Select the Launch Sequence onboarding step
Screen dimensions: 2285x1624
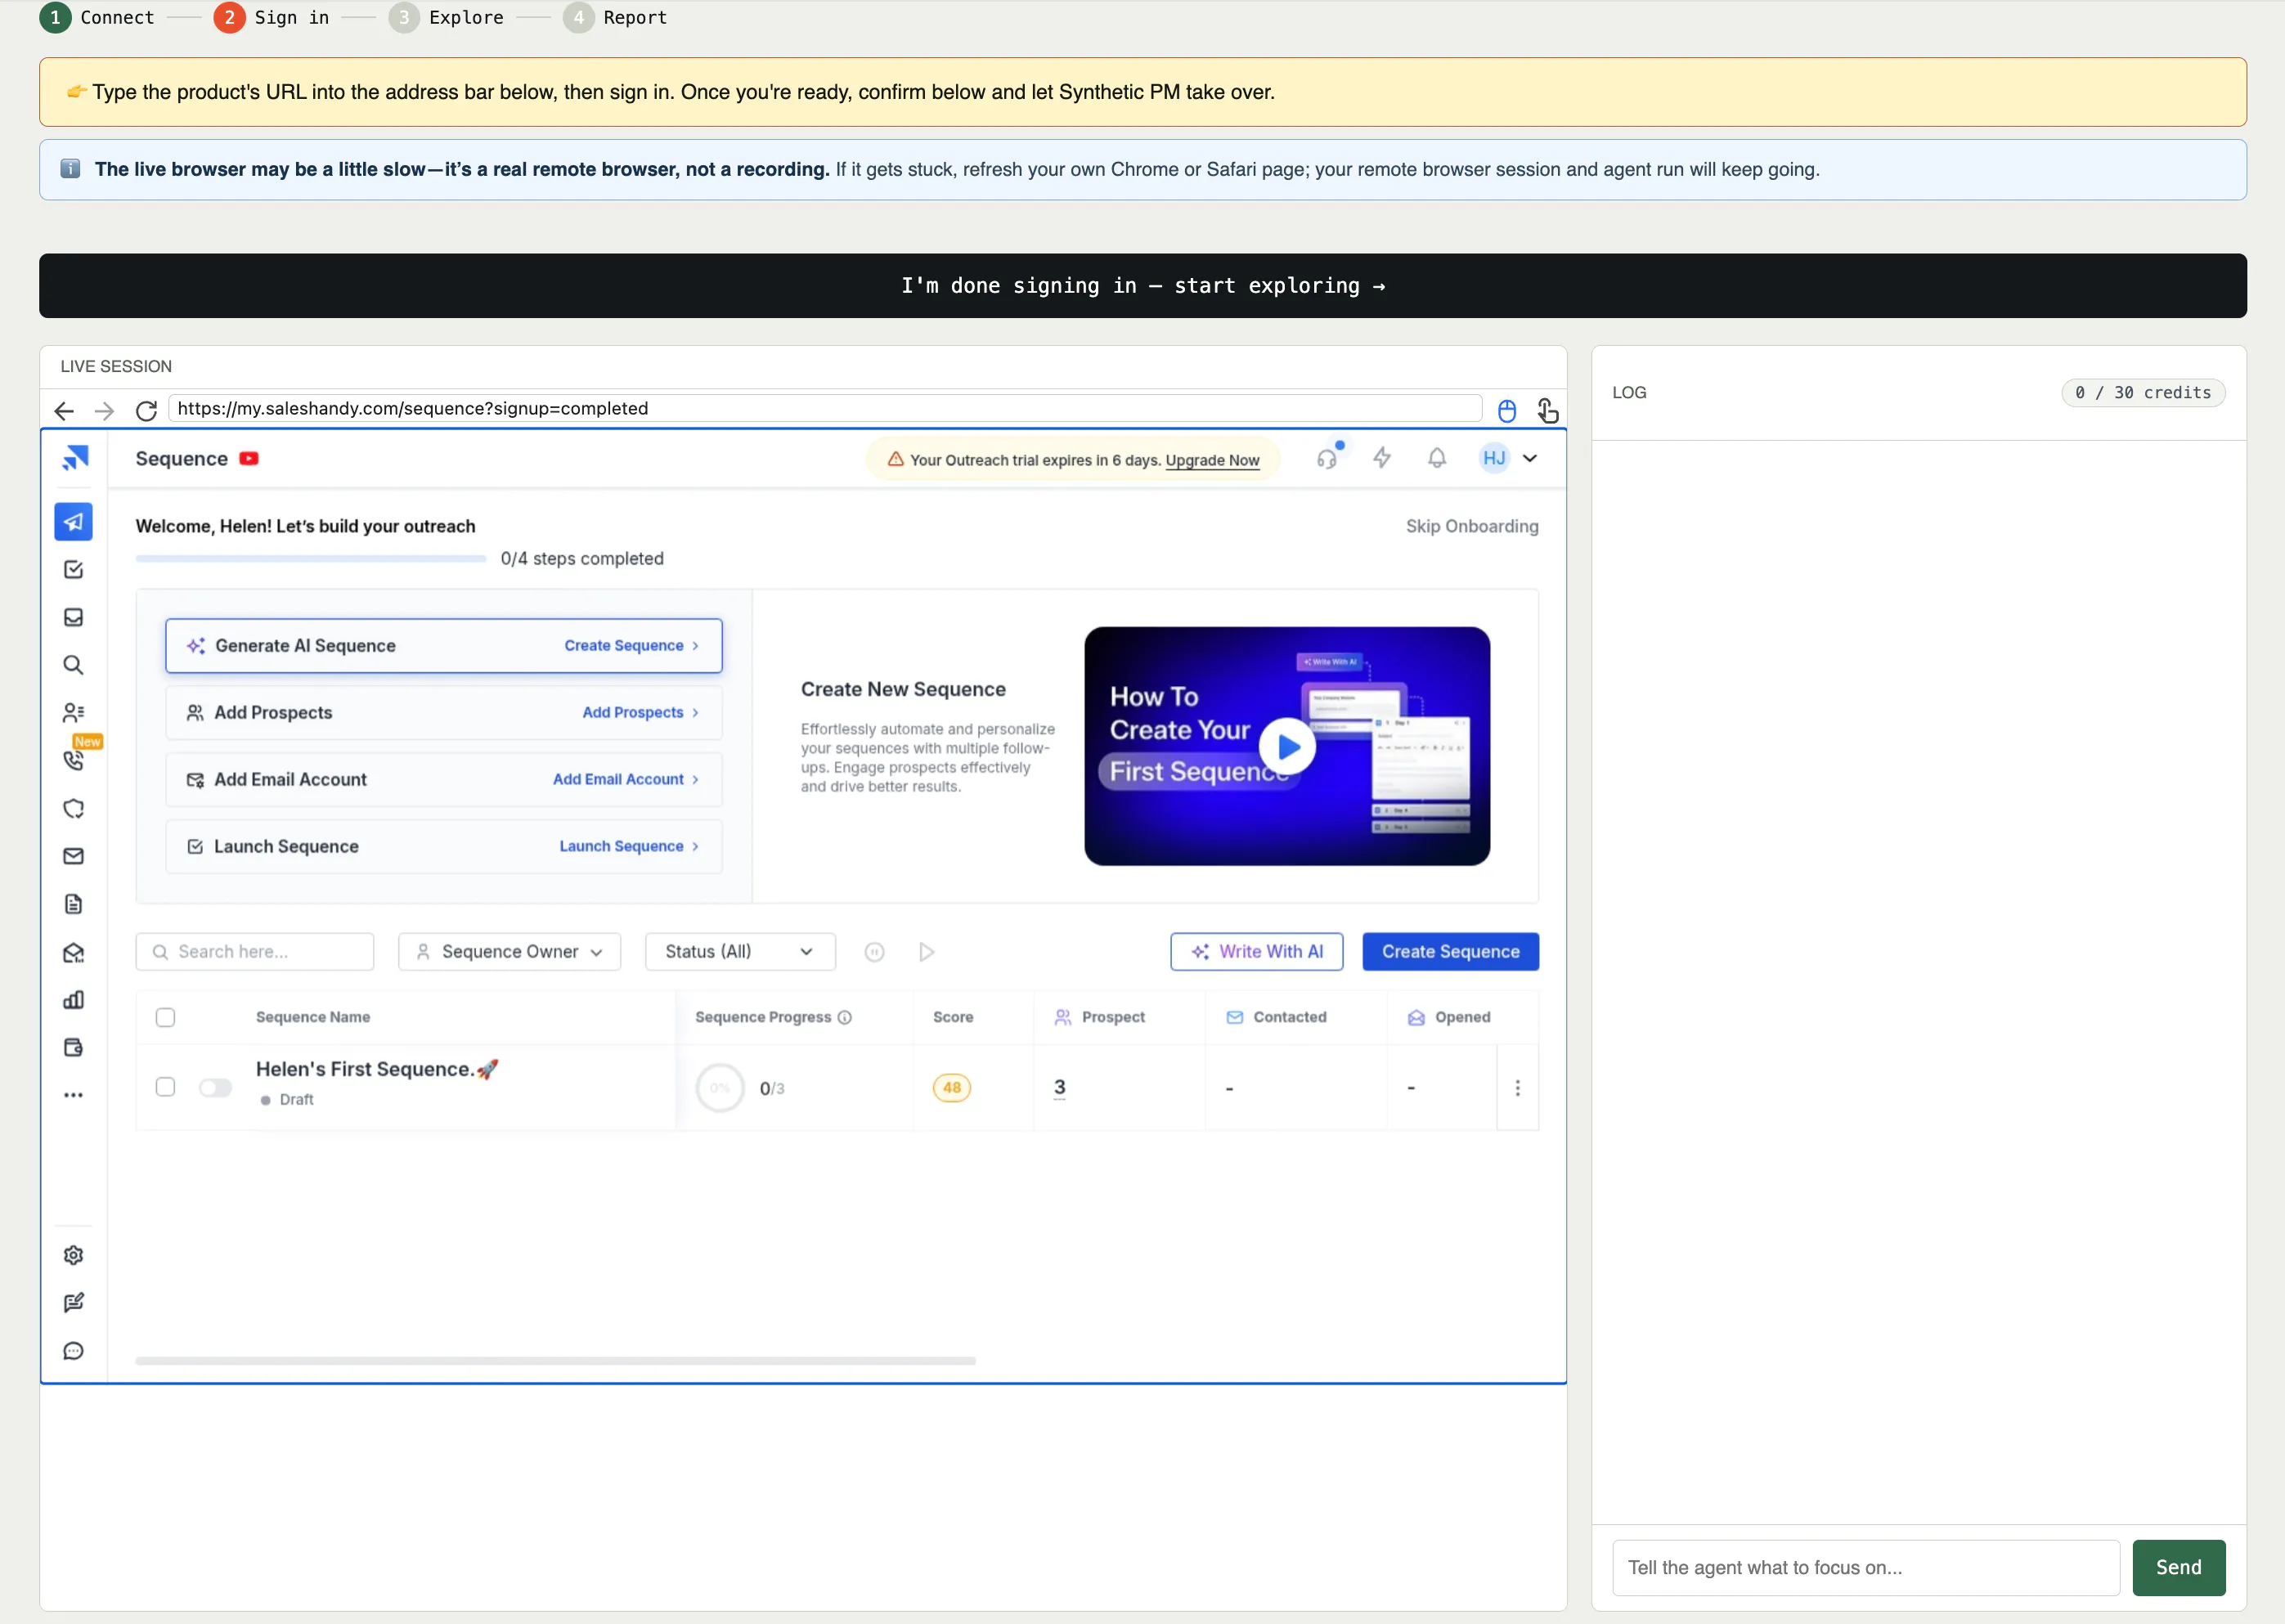pos(444,847)
